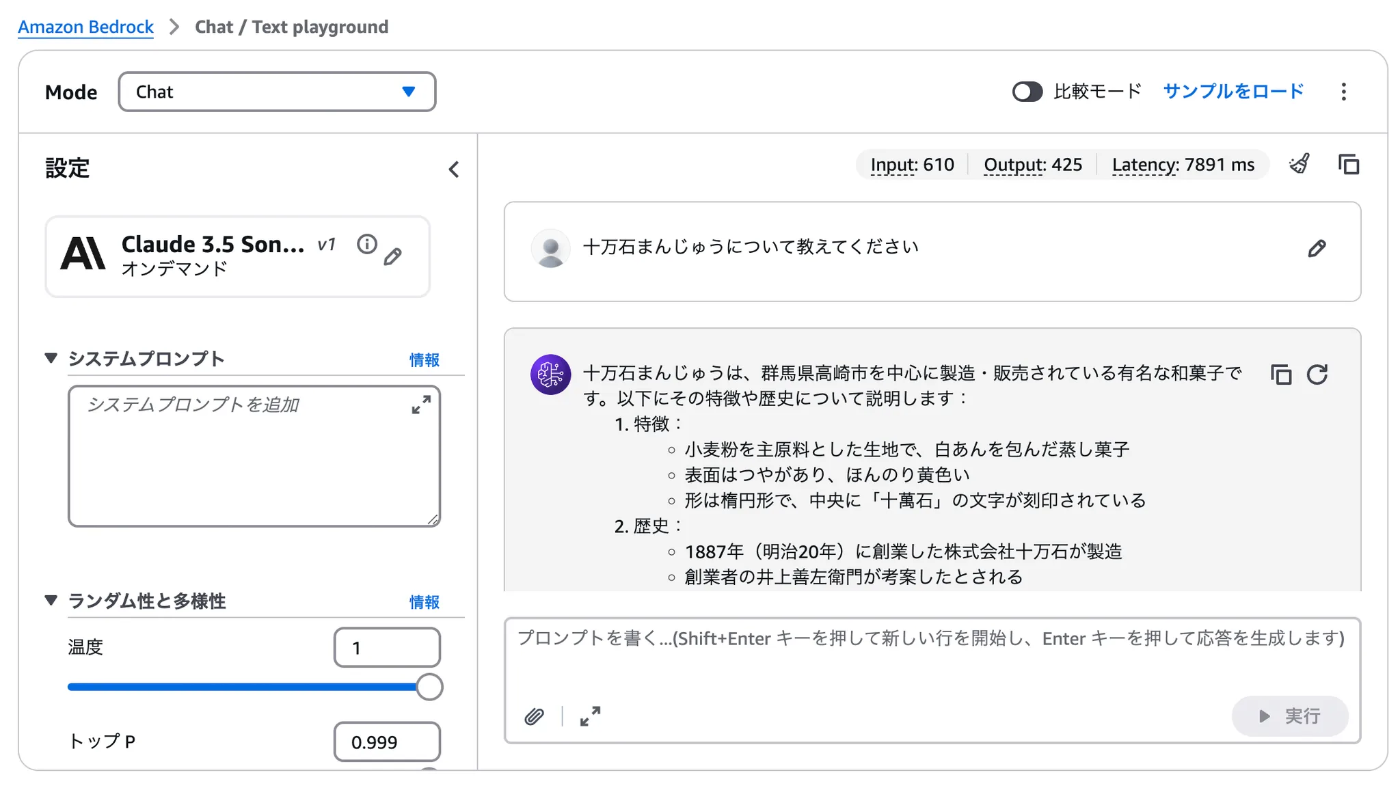This screenshot has height=790, width=1400.
Task: Click the 温度 slider handle
Action: pos(429,687)
